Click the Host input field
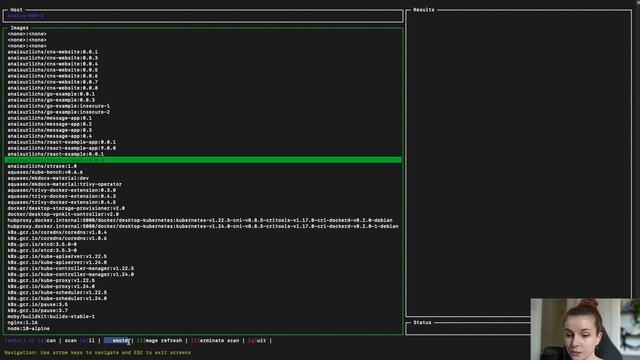Viewport: 640px width, 360px height. (203, 16)
